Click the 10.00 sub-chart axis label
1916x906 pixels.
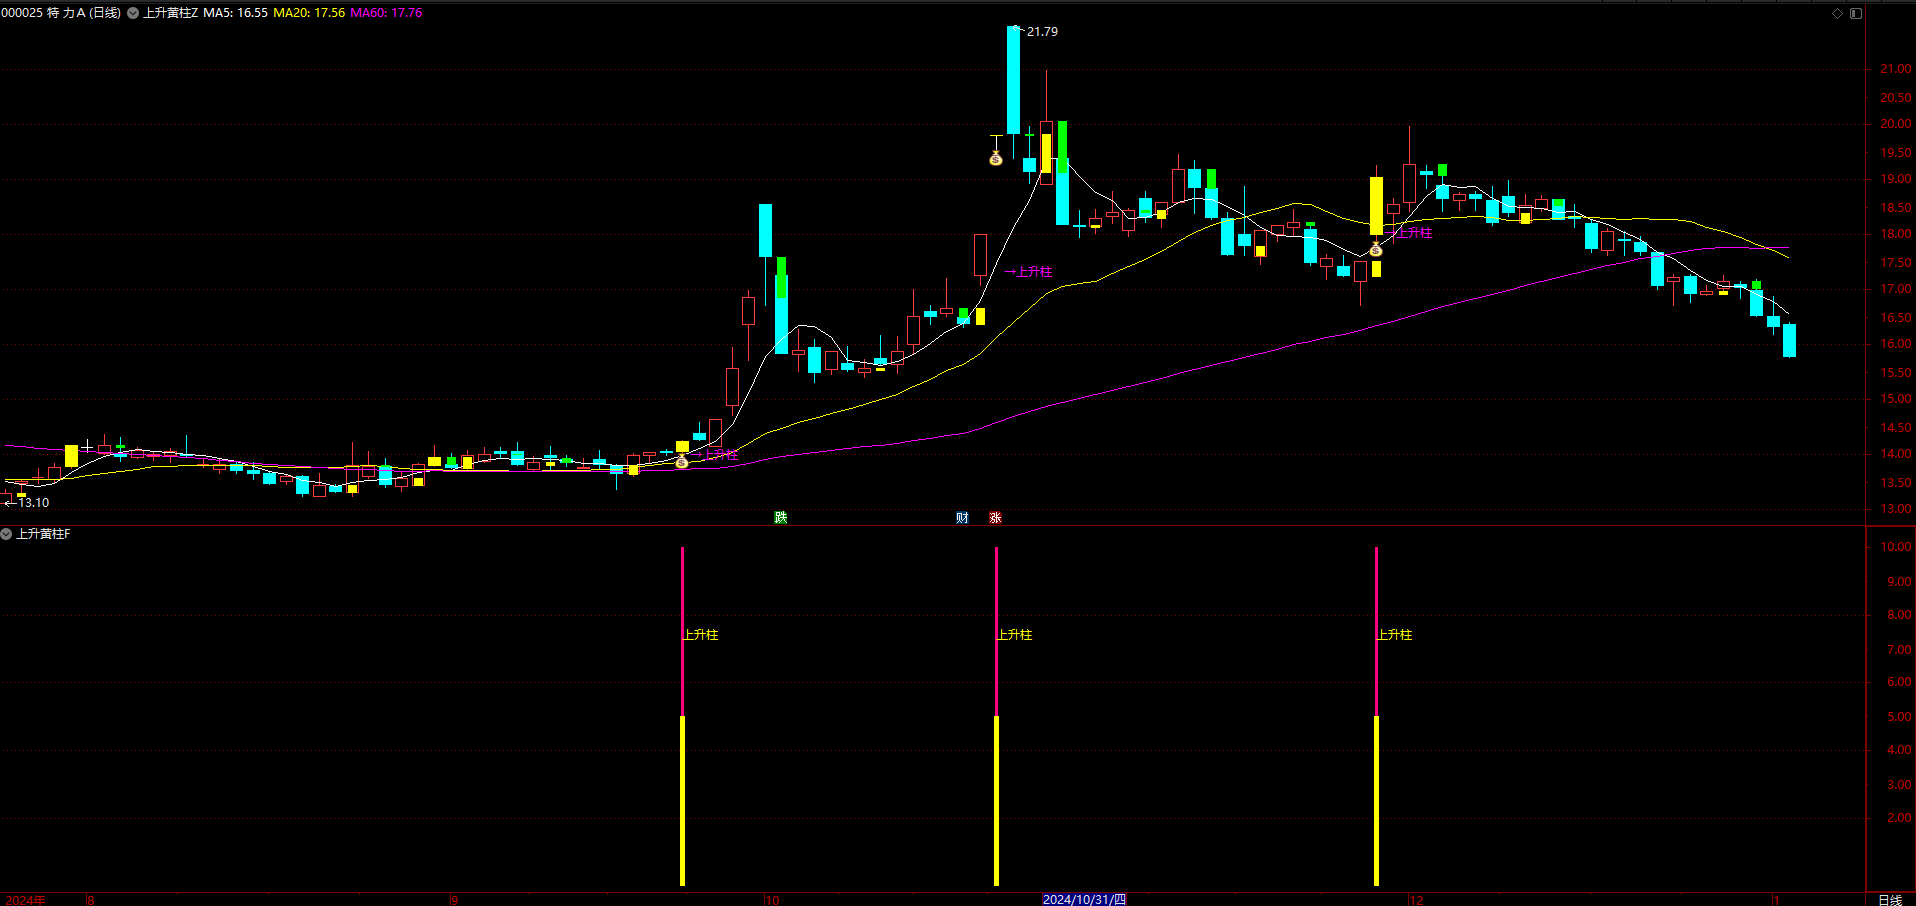click(x=1897, y=547)
